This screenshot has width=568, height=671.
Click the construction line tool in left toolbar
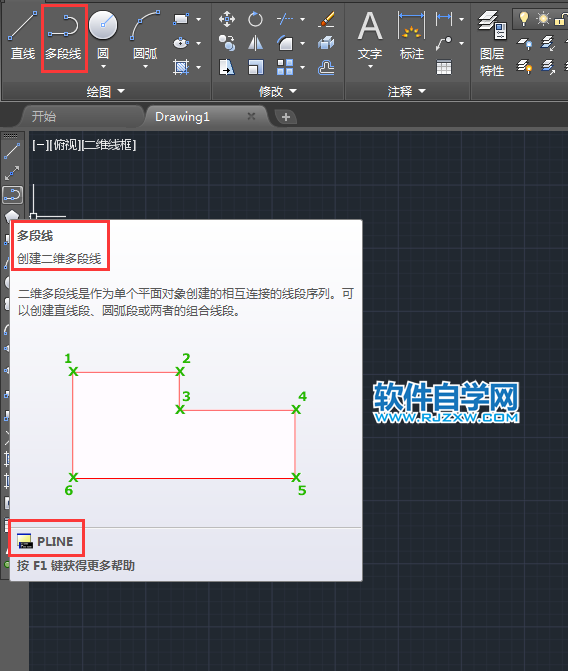click(x=12, y=173)
